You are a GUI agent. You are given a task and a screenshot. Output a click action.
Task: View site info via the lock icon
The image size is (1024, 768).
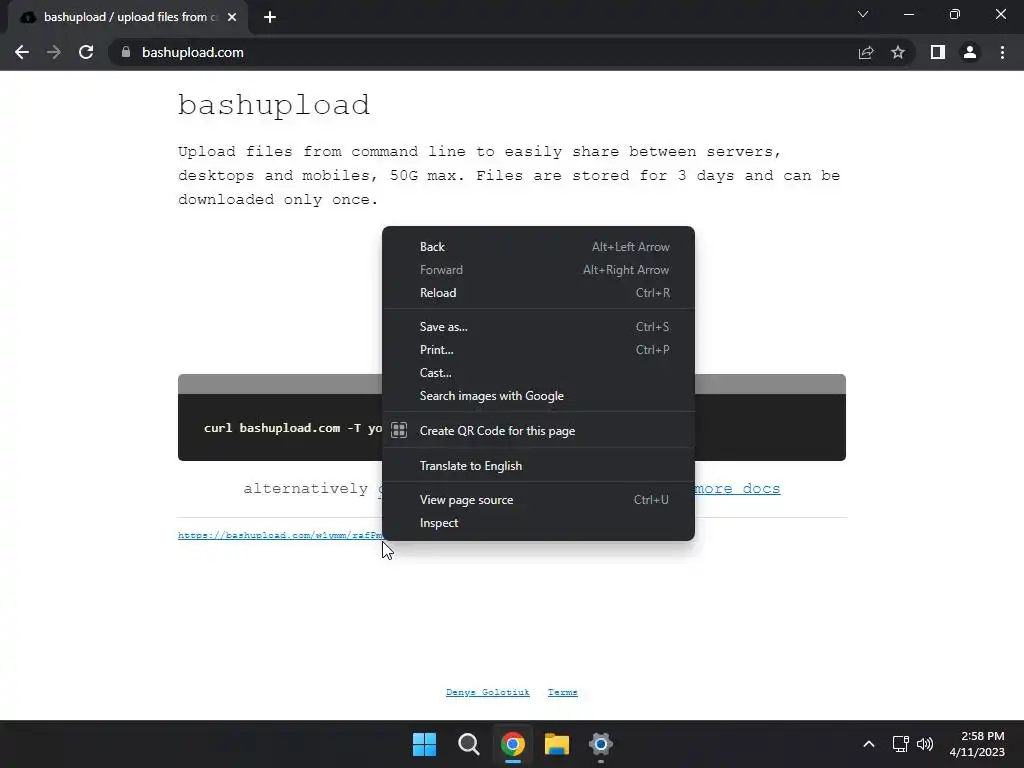pyautogui.click(x=126, y=52)
